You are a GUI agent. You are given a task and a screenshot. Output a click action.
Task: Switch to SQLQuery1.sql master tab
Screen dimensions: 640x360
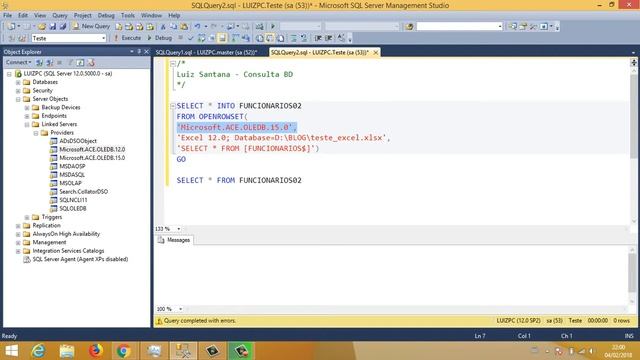point(207,52)
